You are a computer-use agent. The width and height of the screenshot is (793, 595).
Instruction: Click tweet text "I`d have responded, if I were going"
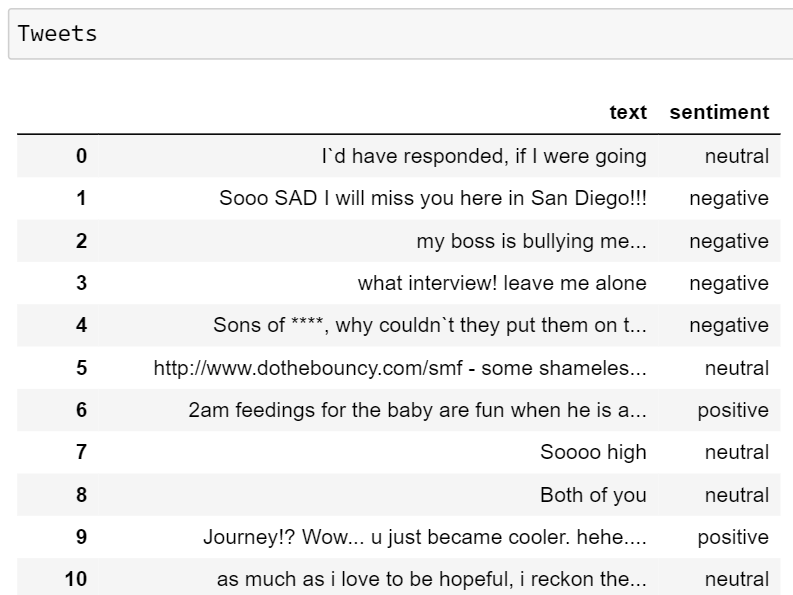484,156
